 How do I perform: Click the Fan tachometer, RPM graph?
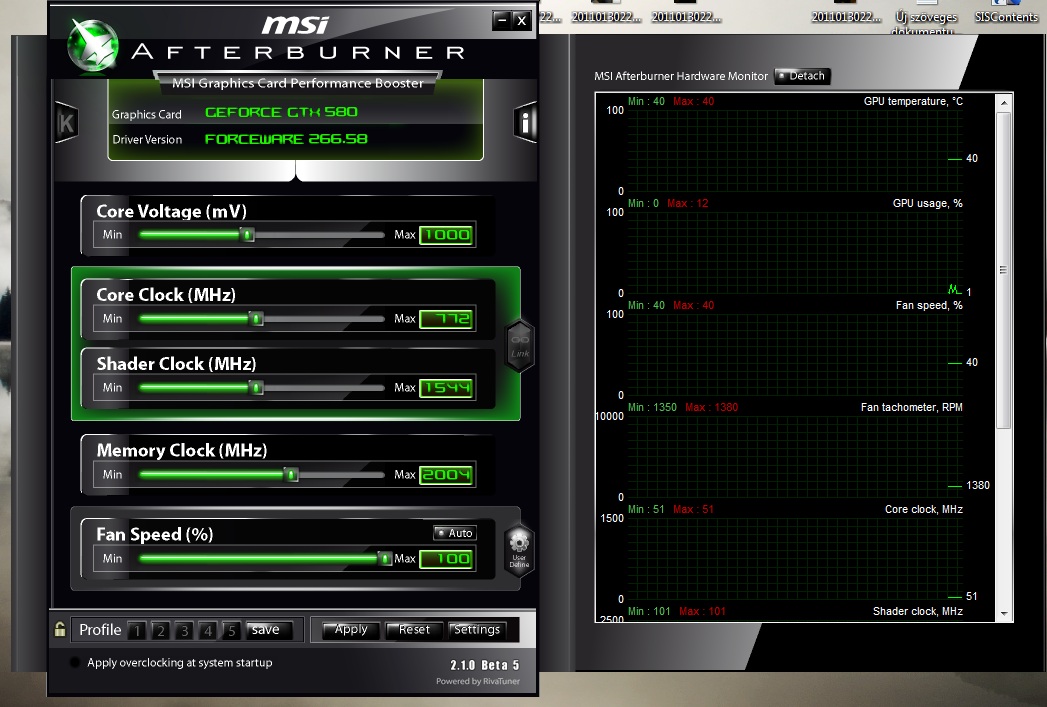795,457
